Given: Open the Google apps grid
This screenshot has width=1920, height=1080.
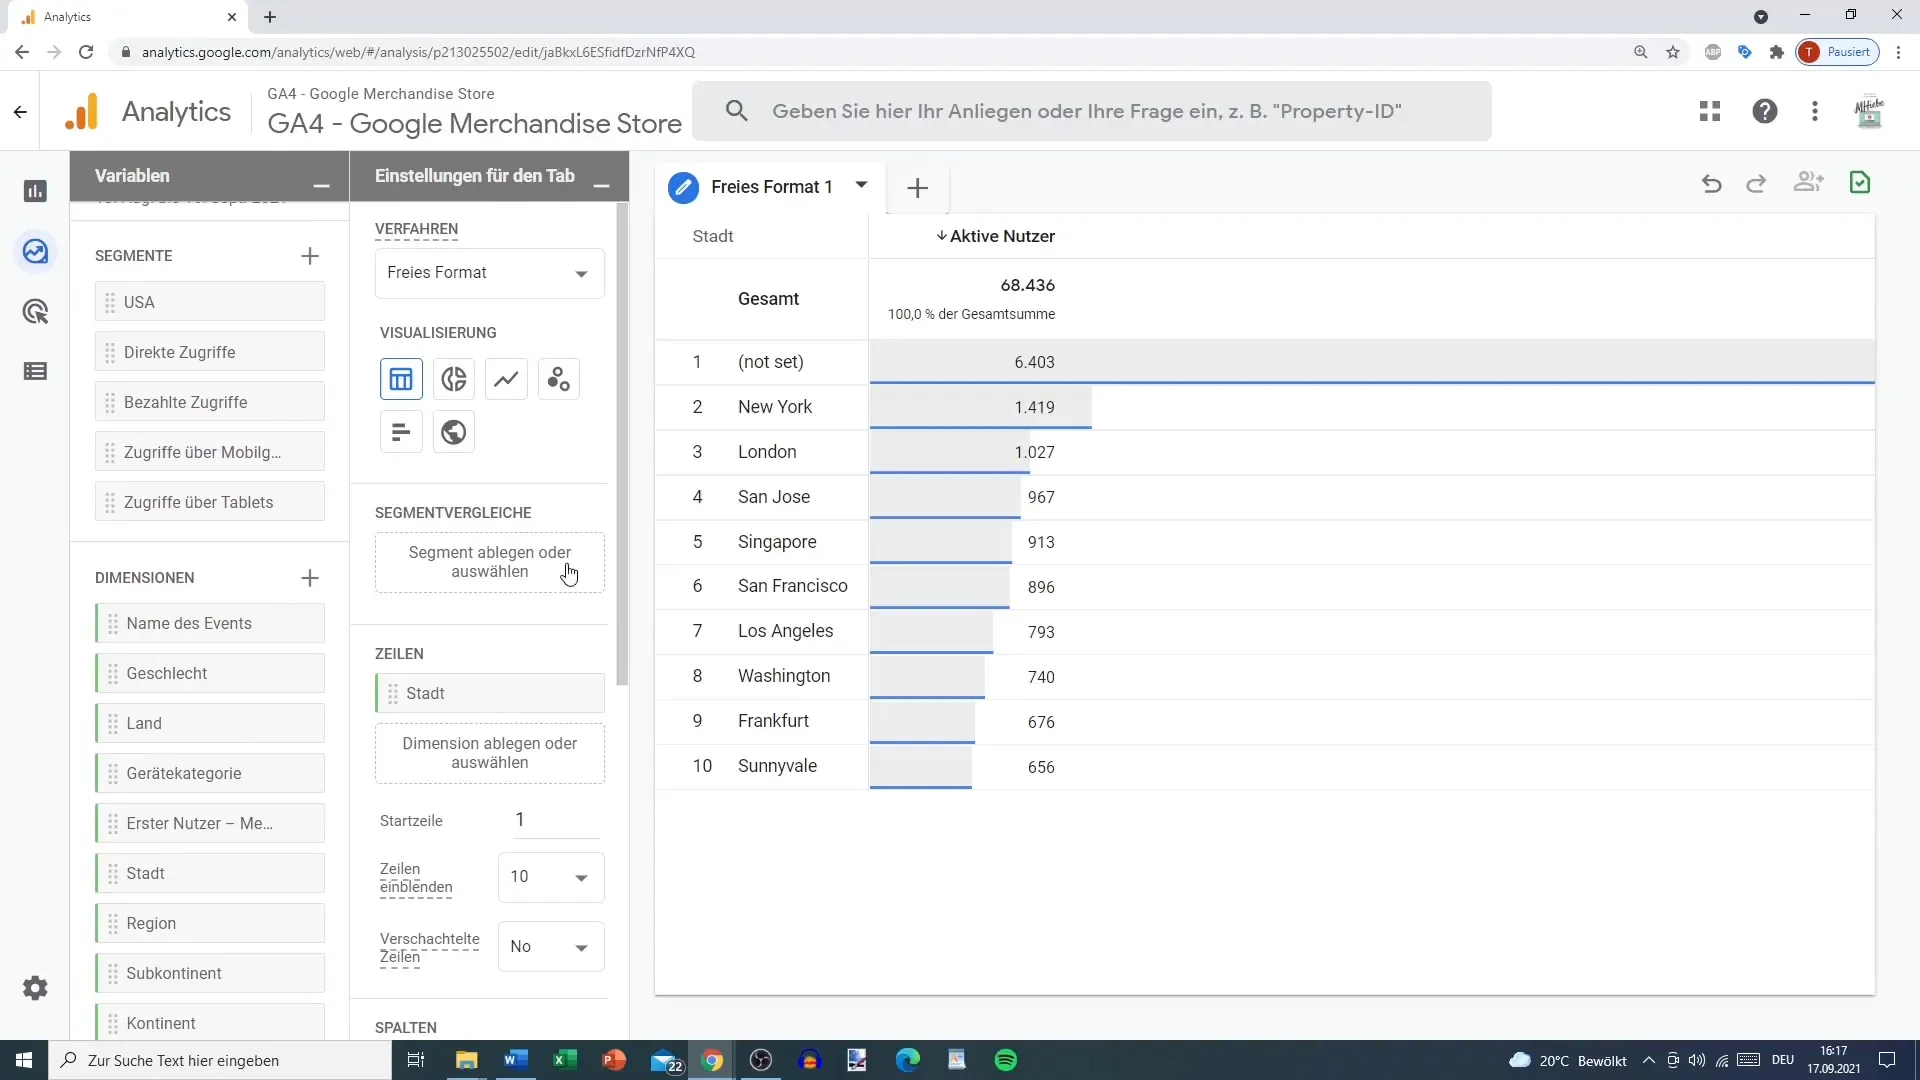Looking at the screenshot, I should pos(1710,111).
